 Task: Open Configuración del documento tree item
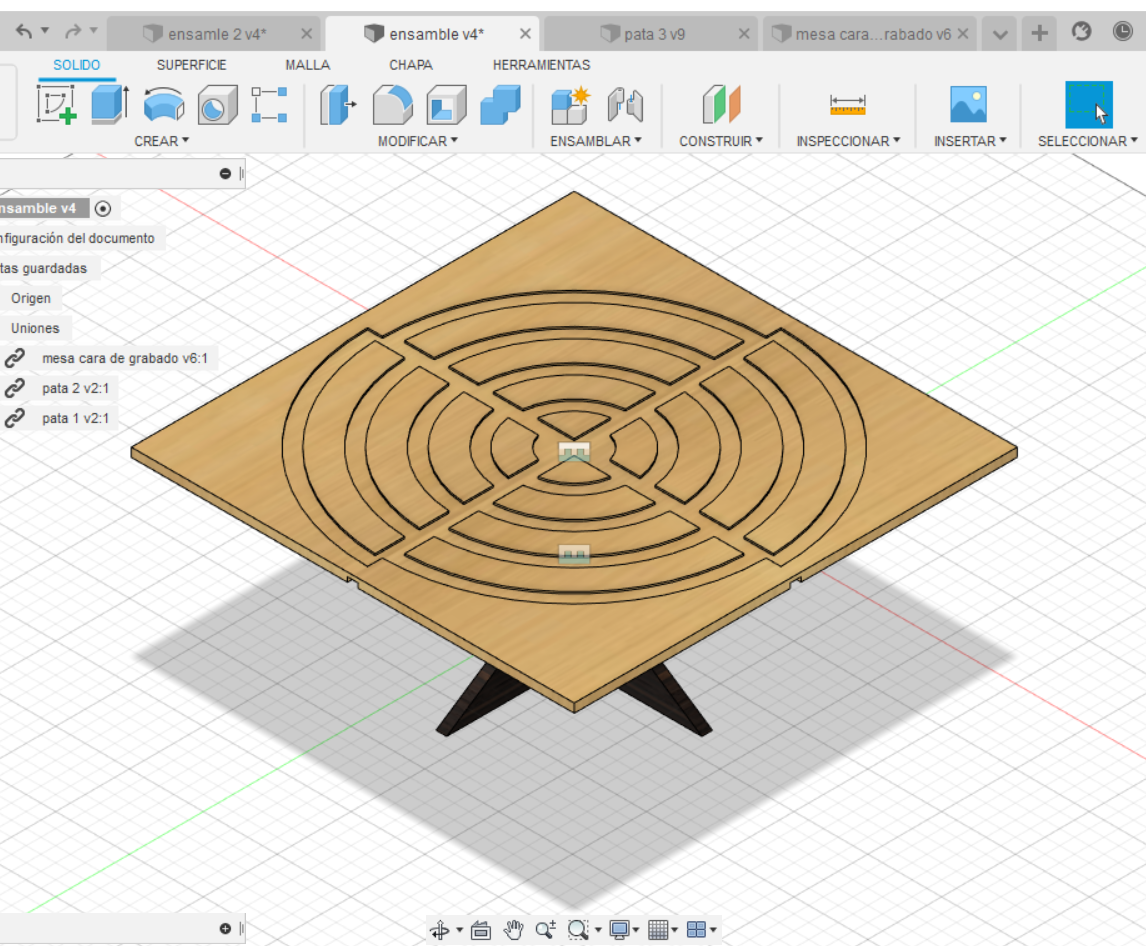tap(77, 238)
